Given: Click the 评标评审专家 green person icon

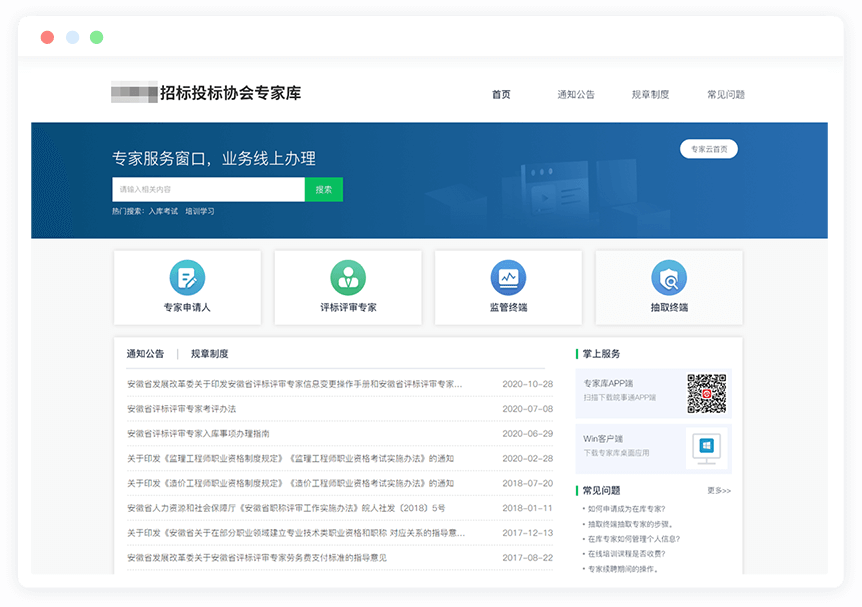Looking at the screenshot, I should tap(348, 277).
